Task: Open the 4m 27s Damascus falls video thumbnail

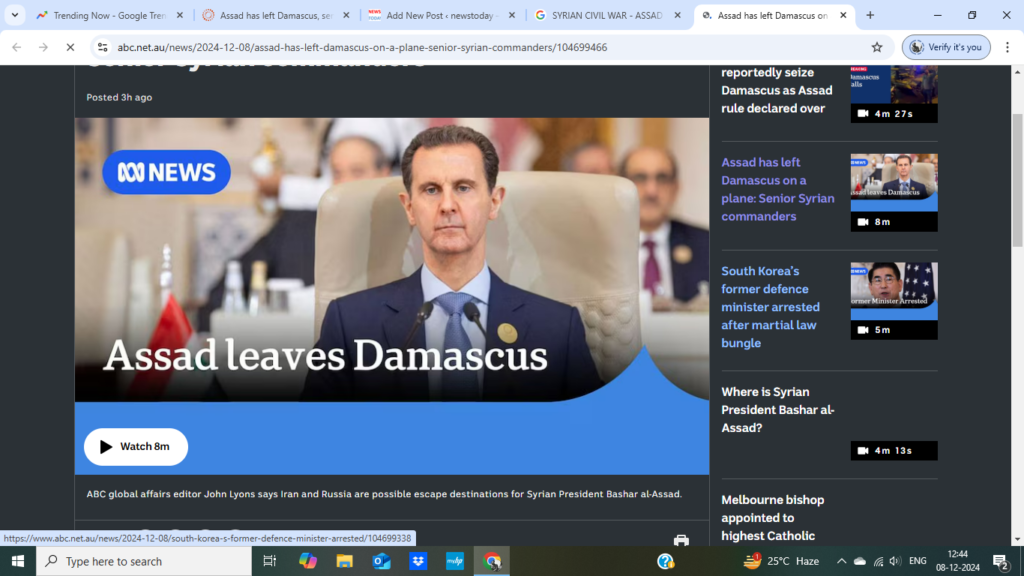Action: tap(894, 93)
